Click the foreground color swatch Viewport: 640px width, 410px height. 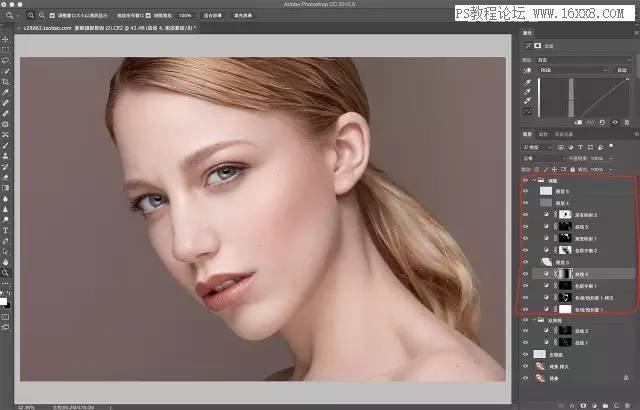(x=3, y=301)
